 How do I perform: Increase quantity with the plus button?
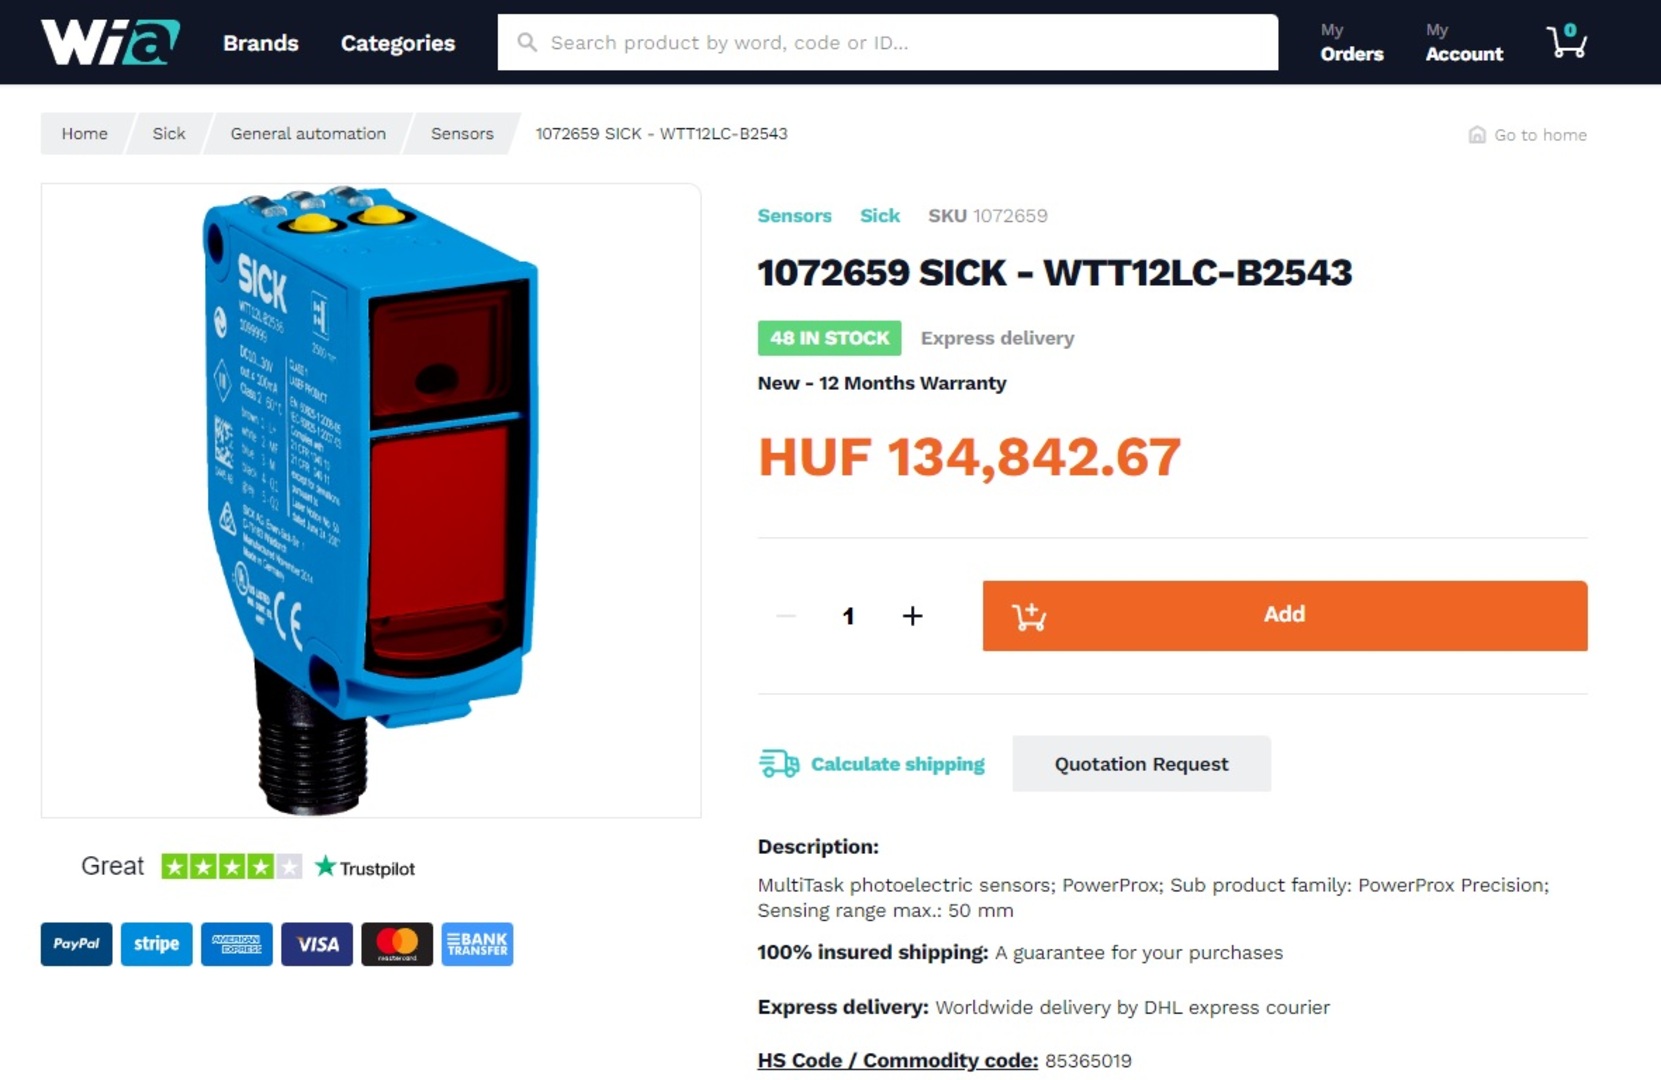tap(912, 616)
